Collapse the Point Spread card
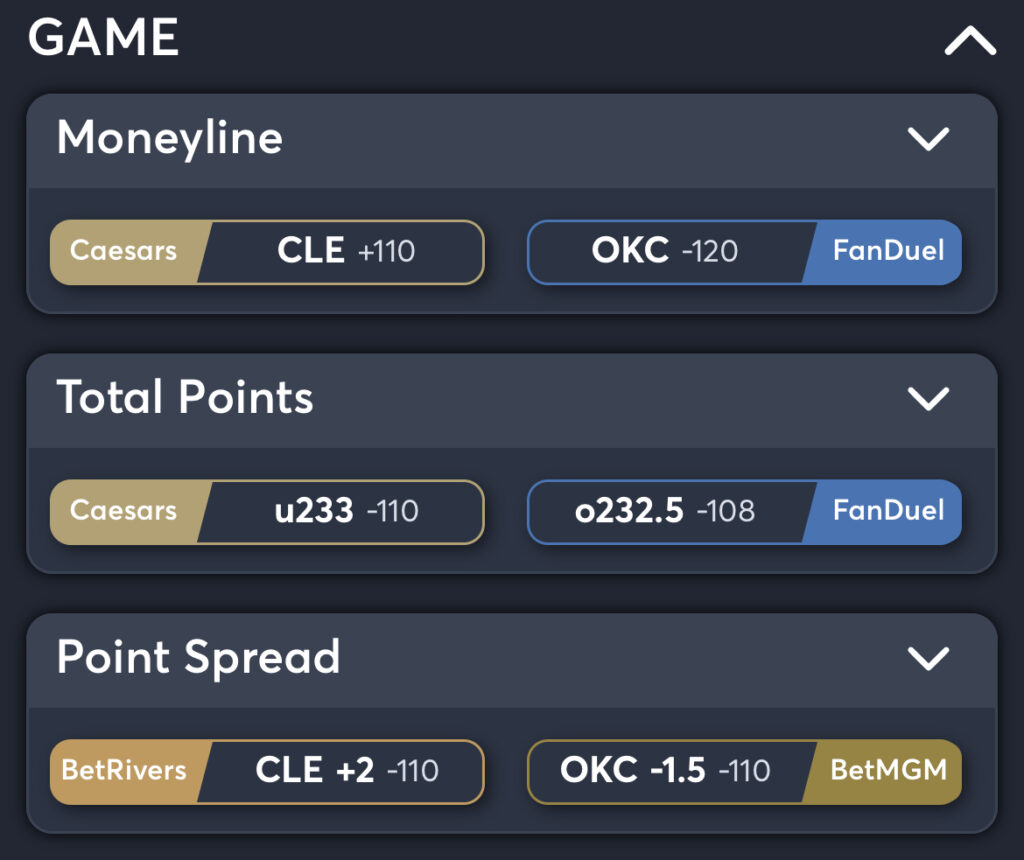1024x860 pixels. pyautogui.click(x=930, y=659)
